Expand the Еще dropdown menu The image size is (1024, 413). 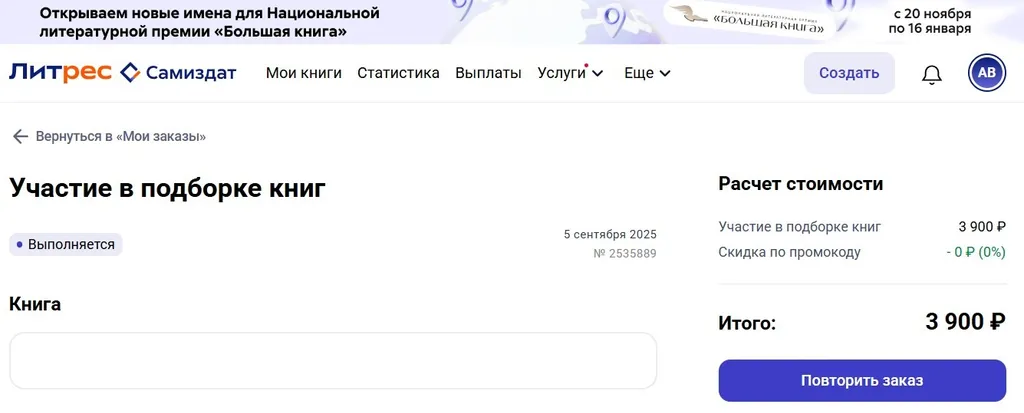(x=647, y=73)
